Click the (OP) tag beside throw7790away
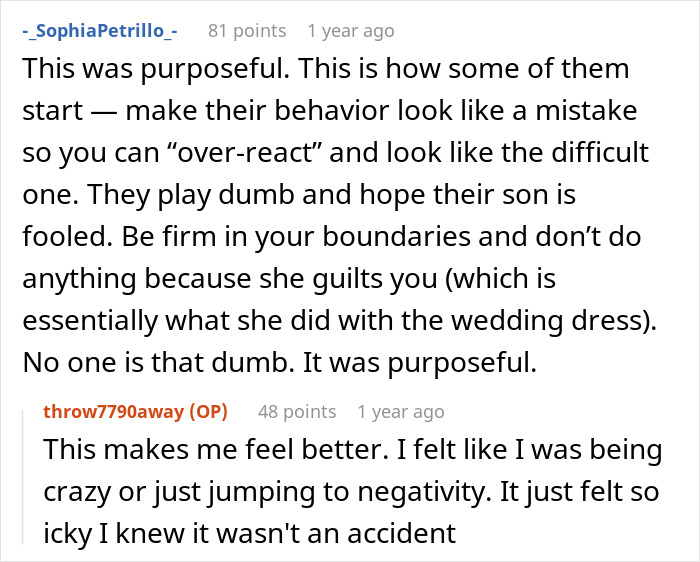The image size is (700, 562). (x=207, y=411)
